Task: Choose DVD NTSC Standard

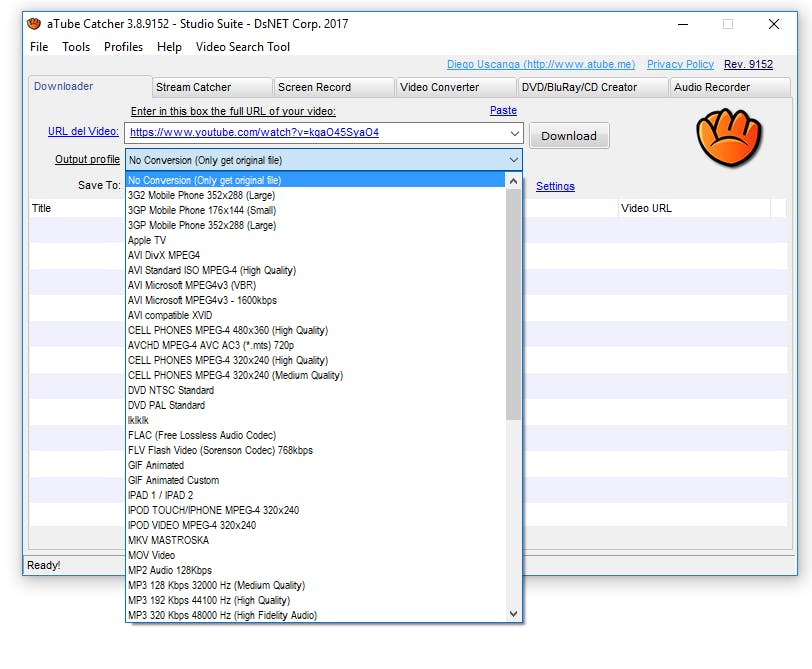Action: click(315, 390)
